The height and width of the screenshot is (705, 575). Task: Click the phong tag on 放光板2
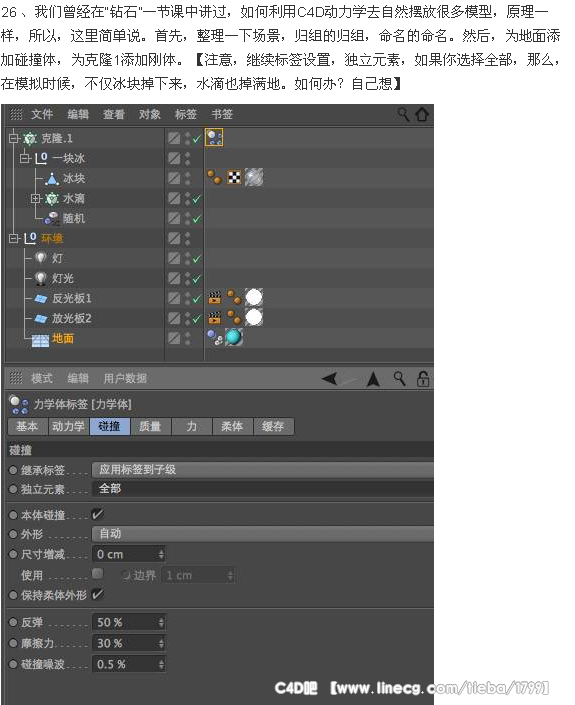pyautogui.click(x=234, y=317)
